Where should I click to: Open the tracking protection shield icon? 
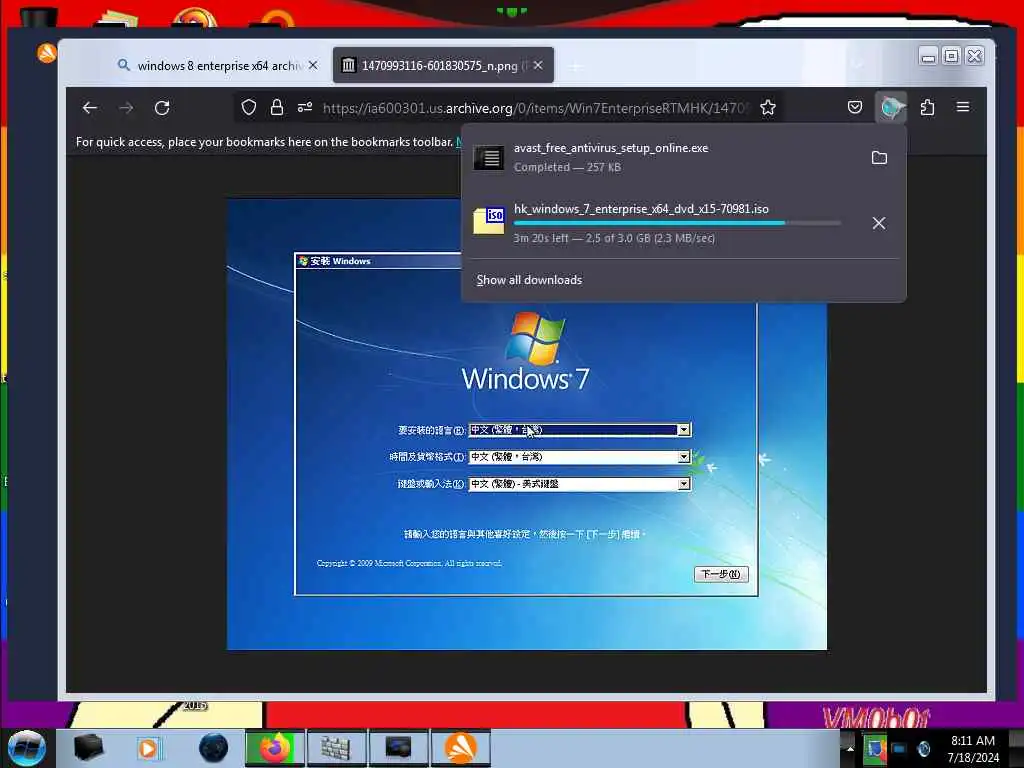(x=249, y=107)
